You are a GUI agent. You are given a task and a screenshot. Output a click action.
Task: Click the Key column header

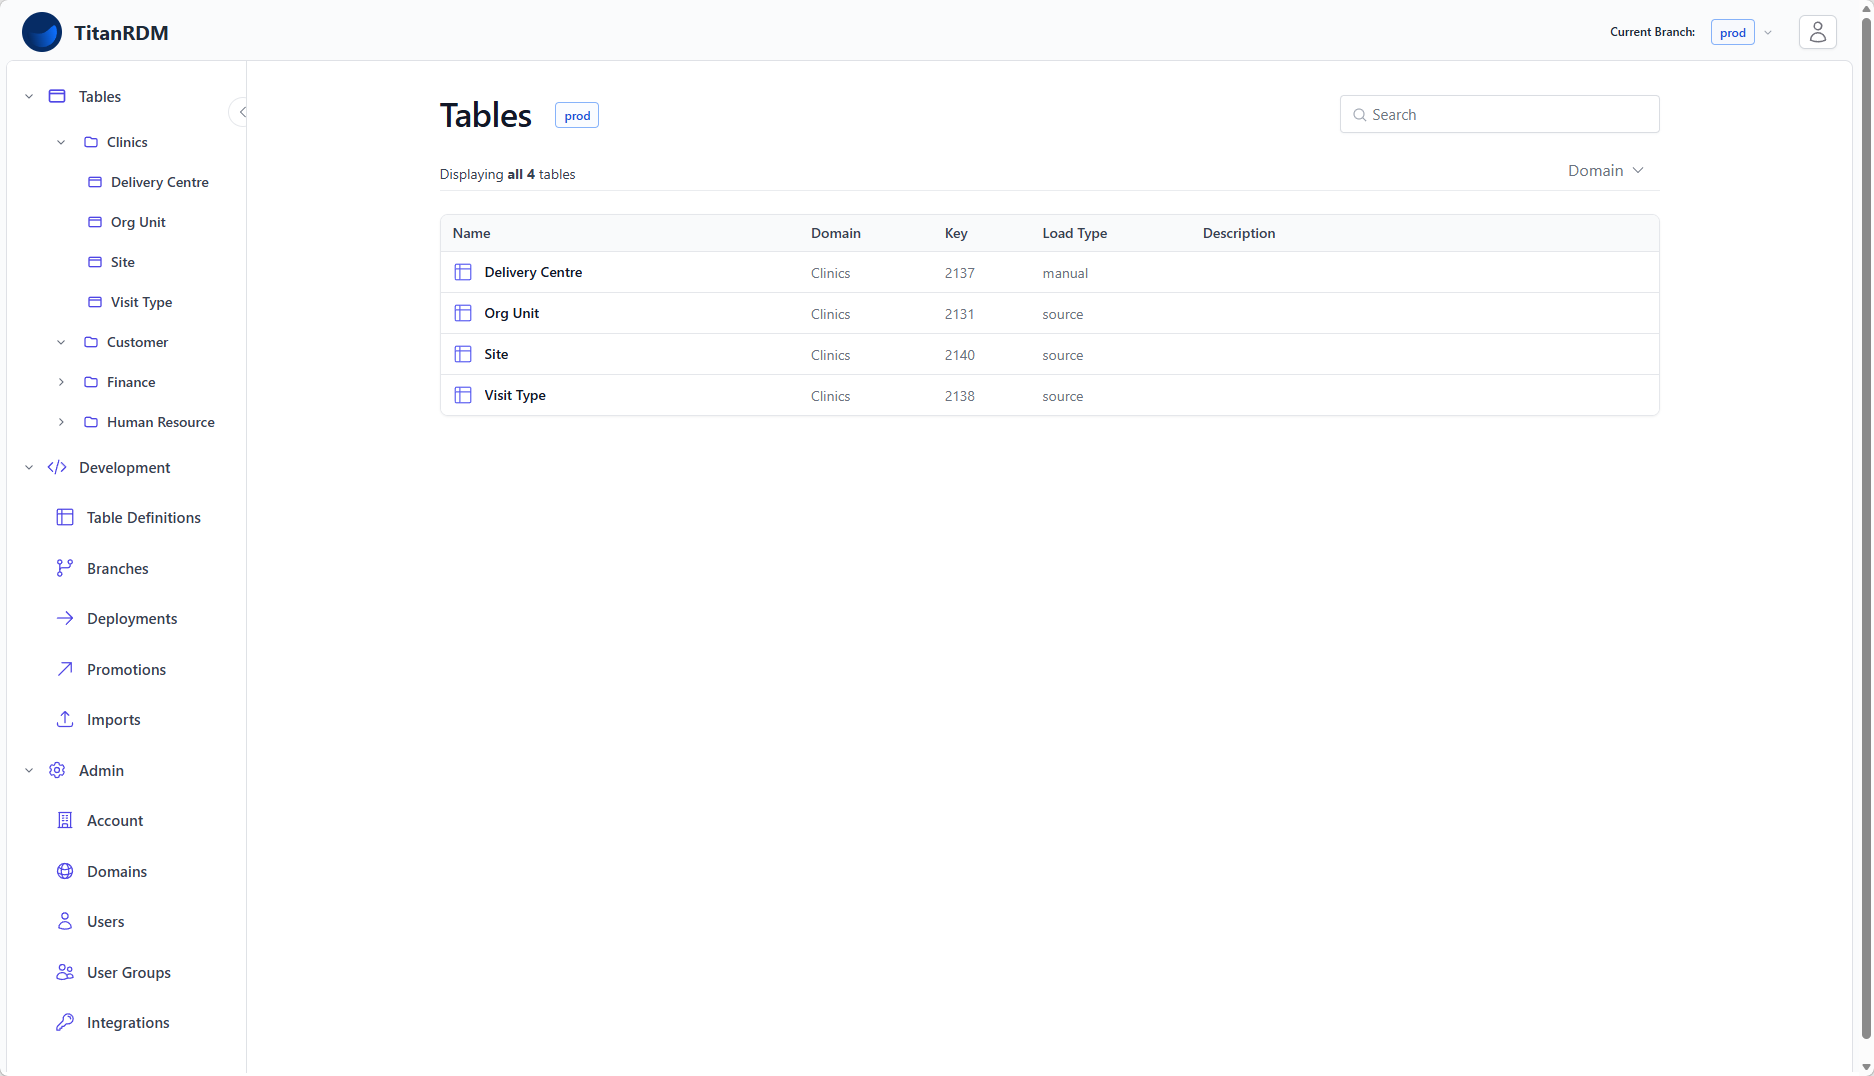coord(956,233)
